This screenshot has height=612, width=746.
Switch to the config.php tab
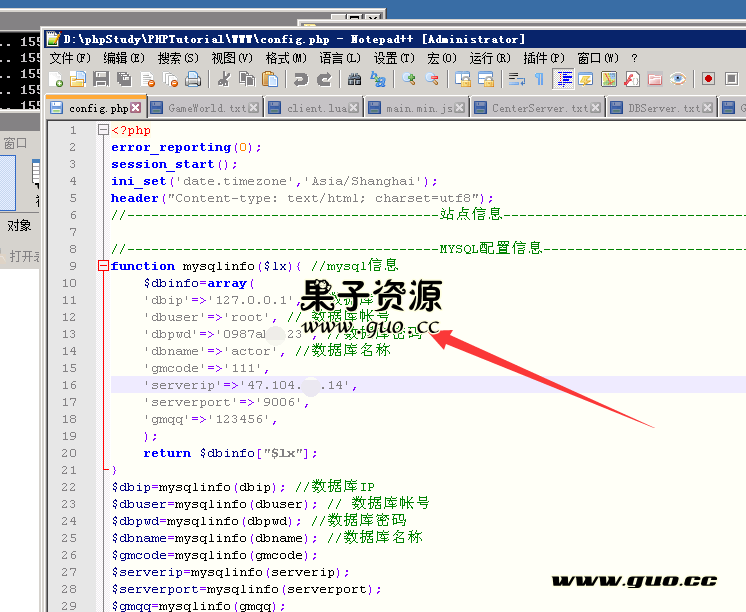(x=98, y=109)
